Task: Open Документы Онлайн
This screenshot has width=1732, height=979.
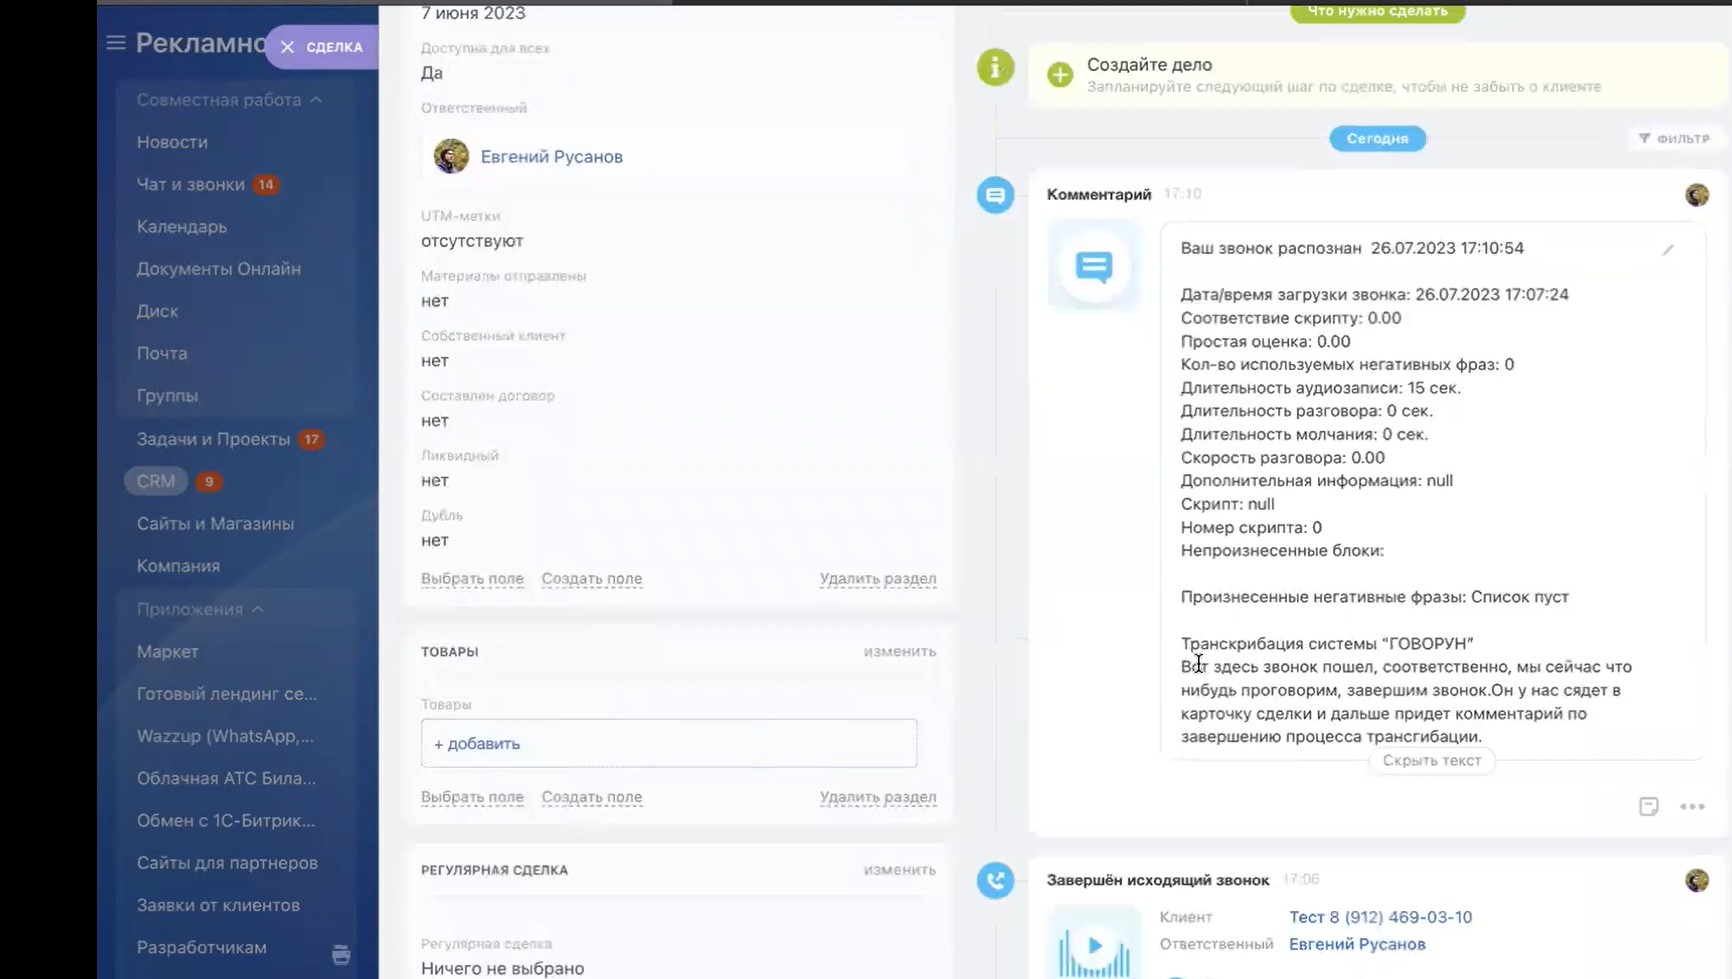Action: coord(219,269)
